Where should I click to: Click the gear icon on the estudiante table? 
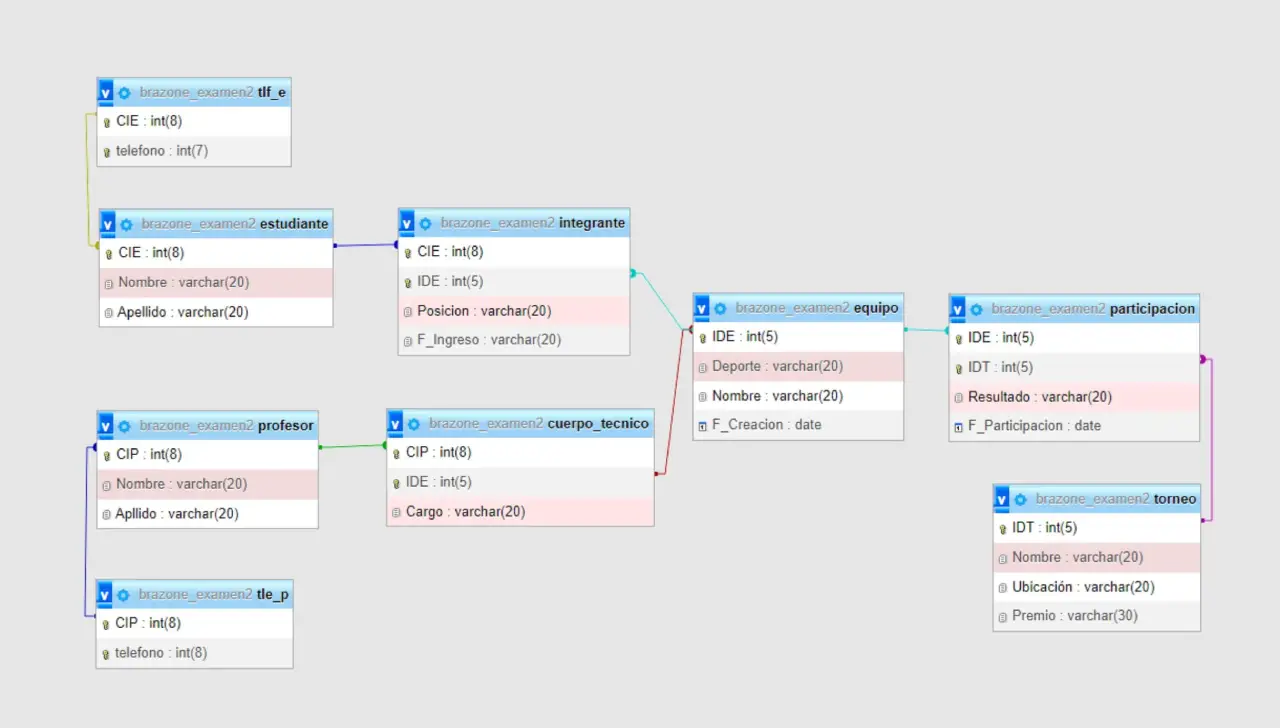[126, 224]
